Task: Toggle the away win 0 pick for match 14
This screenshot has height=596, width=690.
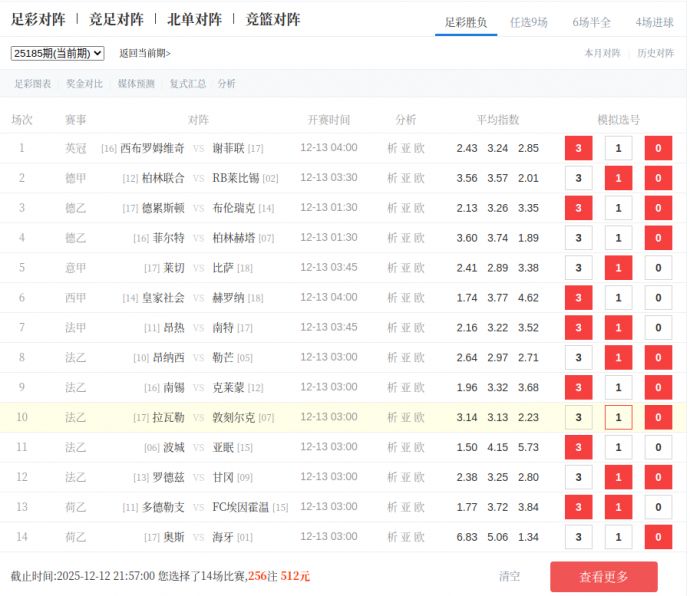Action: coord(658,537)
